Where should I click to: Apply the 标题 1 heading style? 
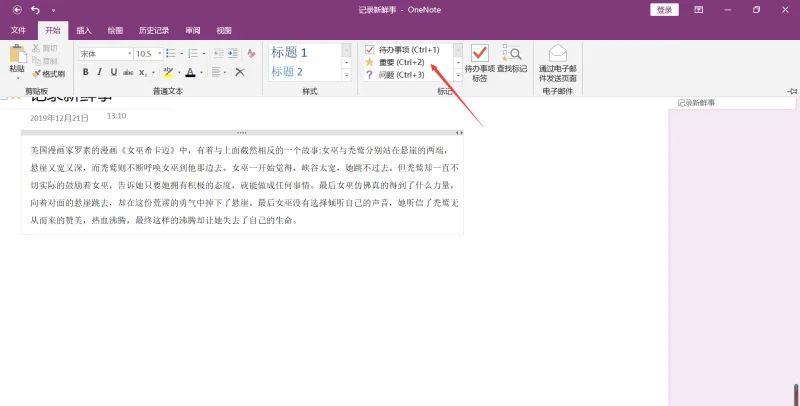point(289,52)
